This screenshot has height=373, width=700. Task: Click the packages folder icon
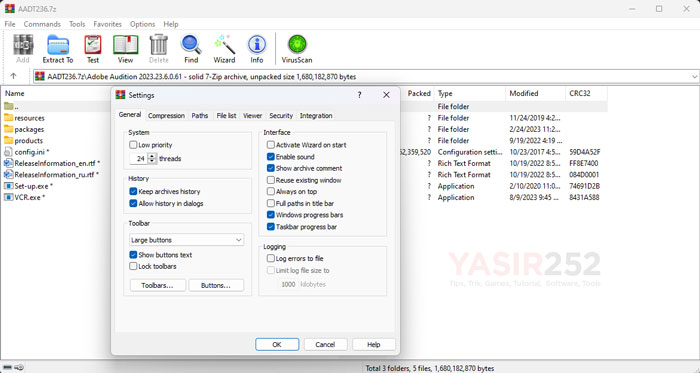pos(8,129)
